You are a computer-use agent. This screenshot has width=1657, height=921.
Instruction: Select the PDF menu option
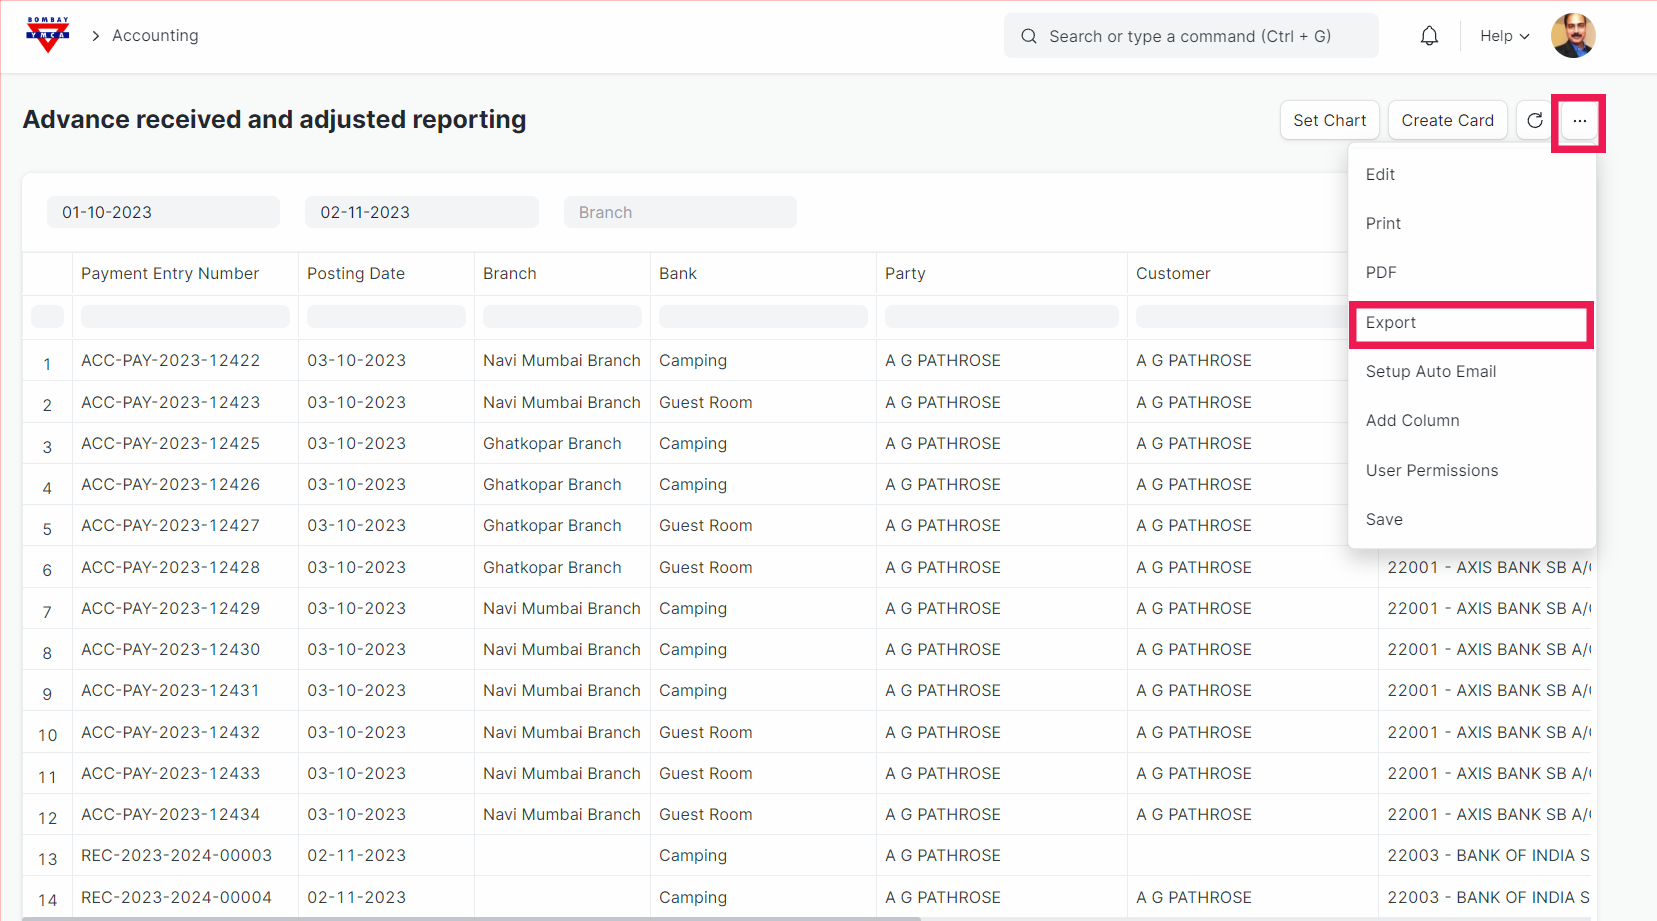pyautogui.click(x=1381, y=273)
